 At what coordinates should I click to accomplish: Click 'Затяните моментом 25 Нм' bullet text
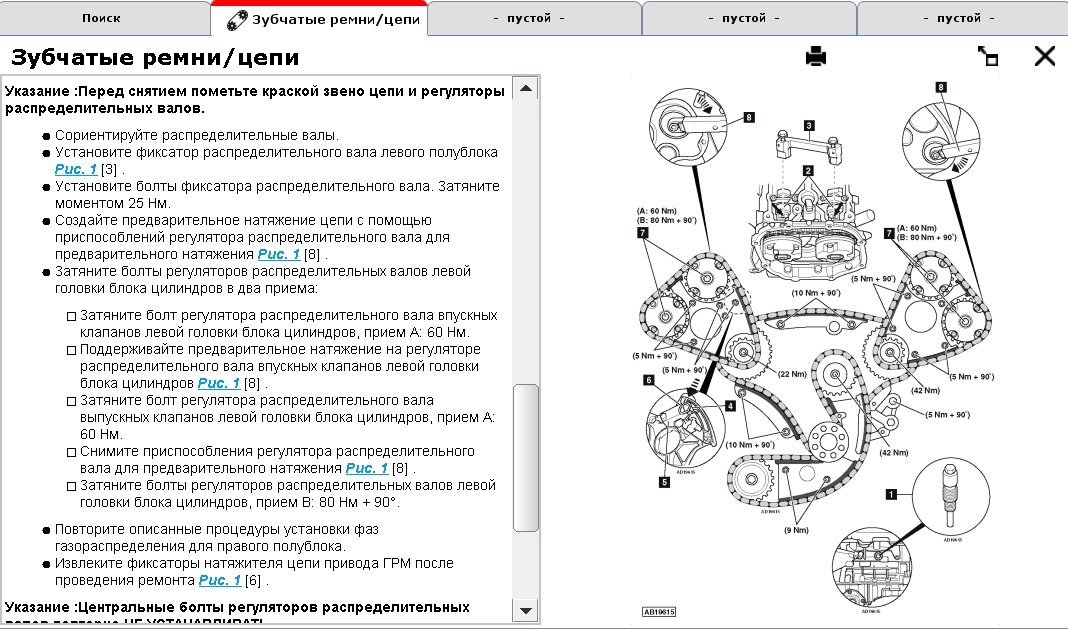coord(277,194)
